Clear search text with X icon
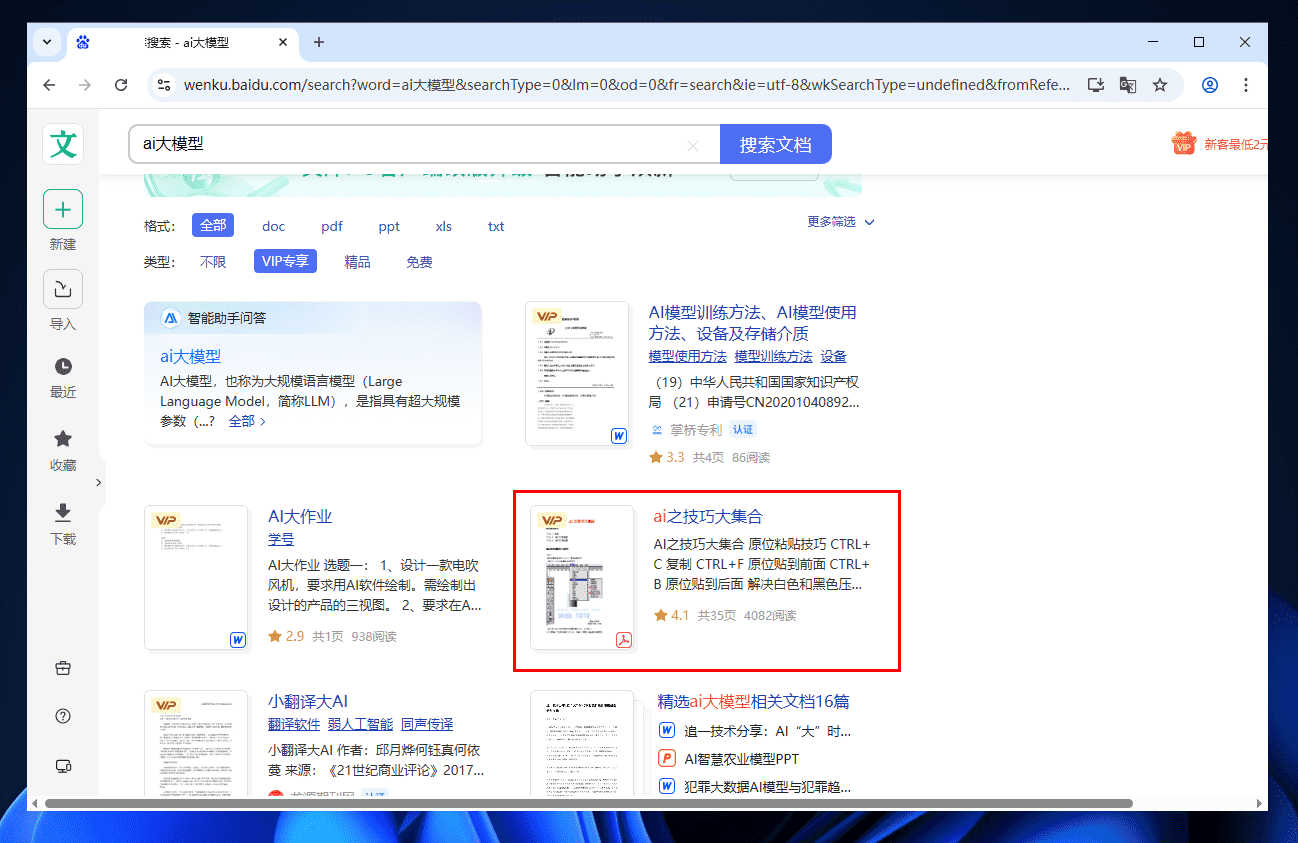This screenshot has width=1298, height=843. point(693,145)
